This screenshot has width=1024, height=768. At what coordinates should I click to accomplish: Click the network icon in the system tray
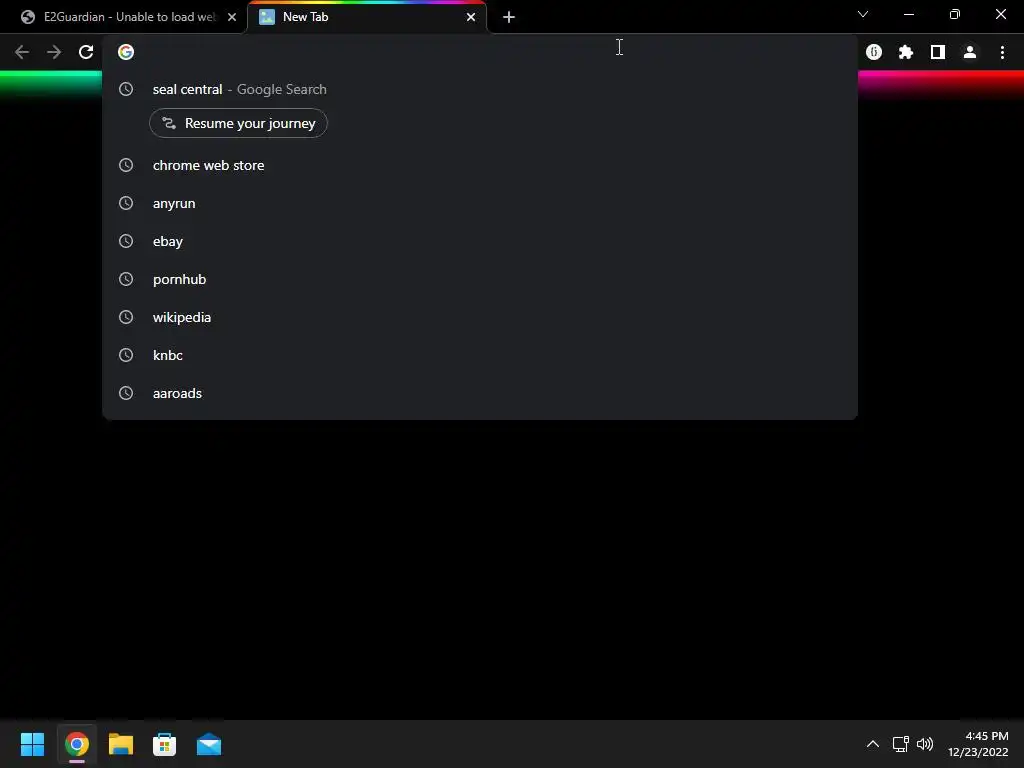[x=901, y=744]
